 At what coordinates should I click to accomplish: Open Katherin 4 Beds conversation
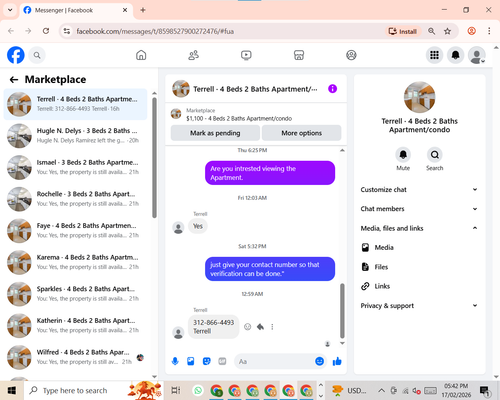(x=75, y=326)
